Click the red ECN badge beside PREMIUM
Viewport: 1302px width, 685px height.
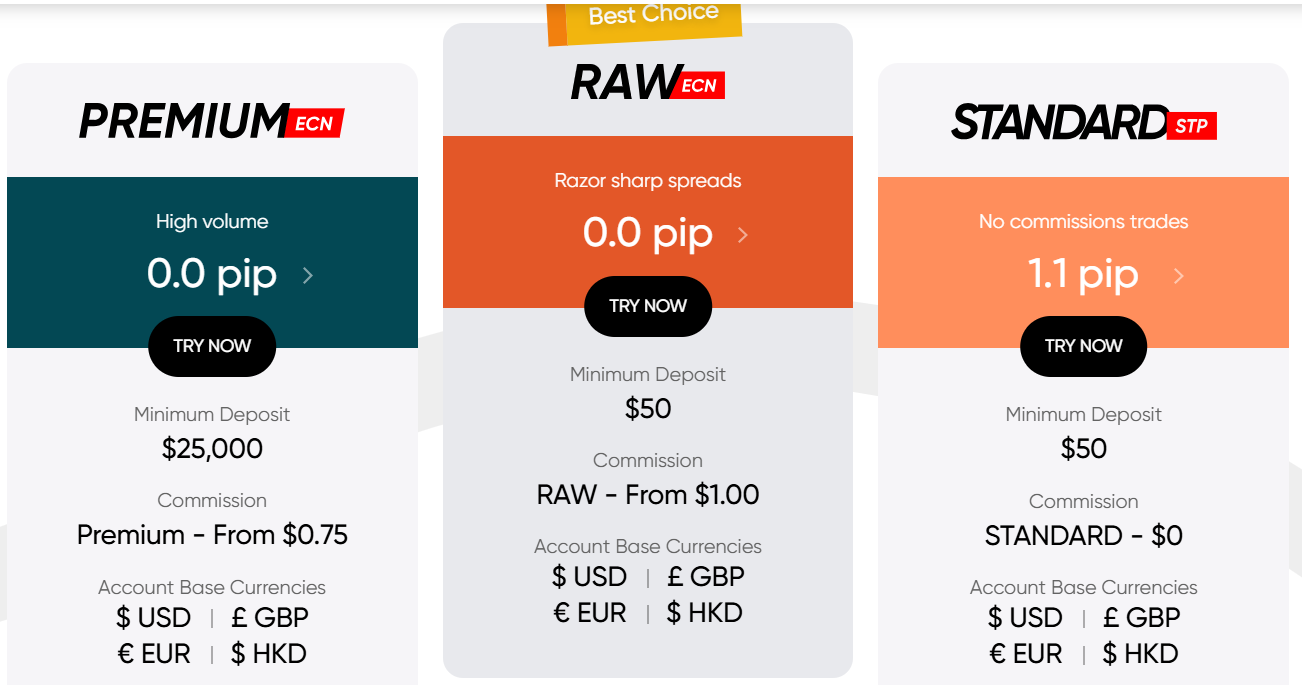tap(316, 123)
